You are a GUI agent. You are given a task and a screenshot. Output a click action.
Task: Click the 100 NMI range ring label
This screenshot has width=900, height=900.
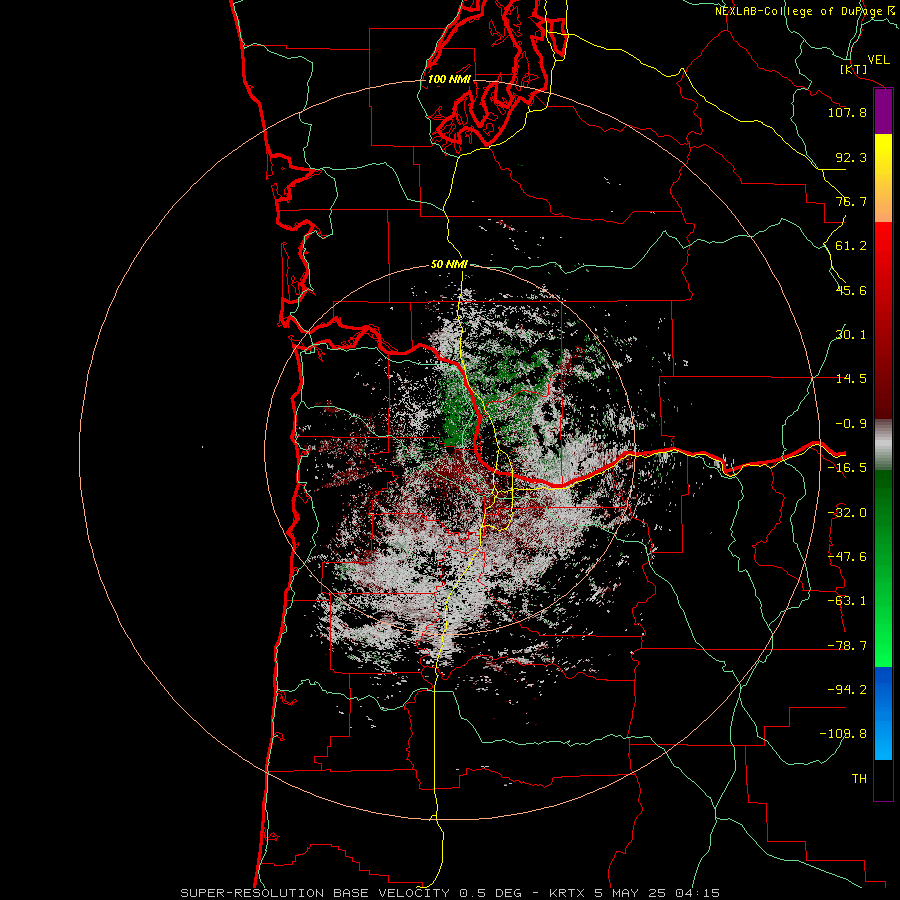click(x=449, y=79)
